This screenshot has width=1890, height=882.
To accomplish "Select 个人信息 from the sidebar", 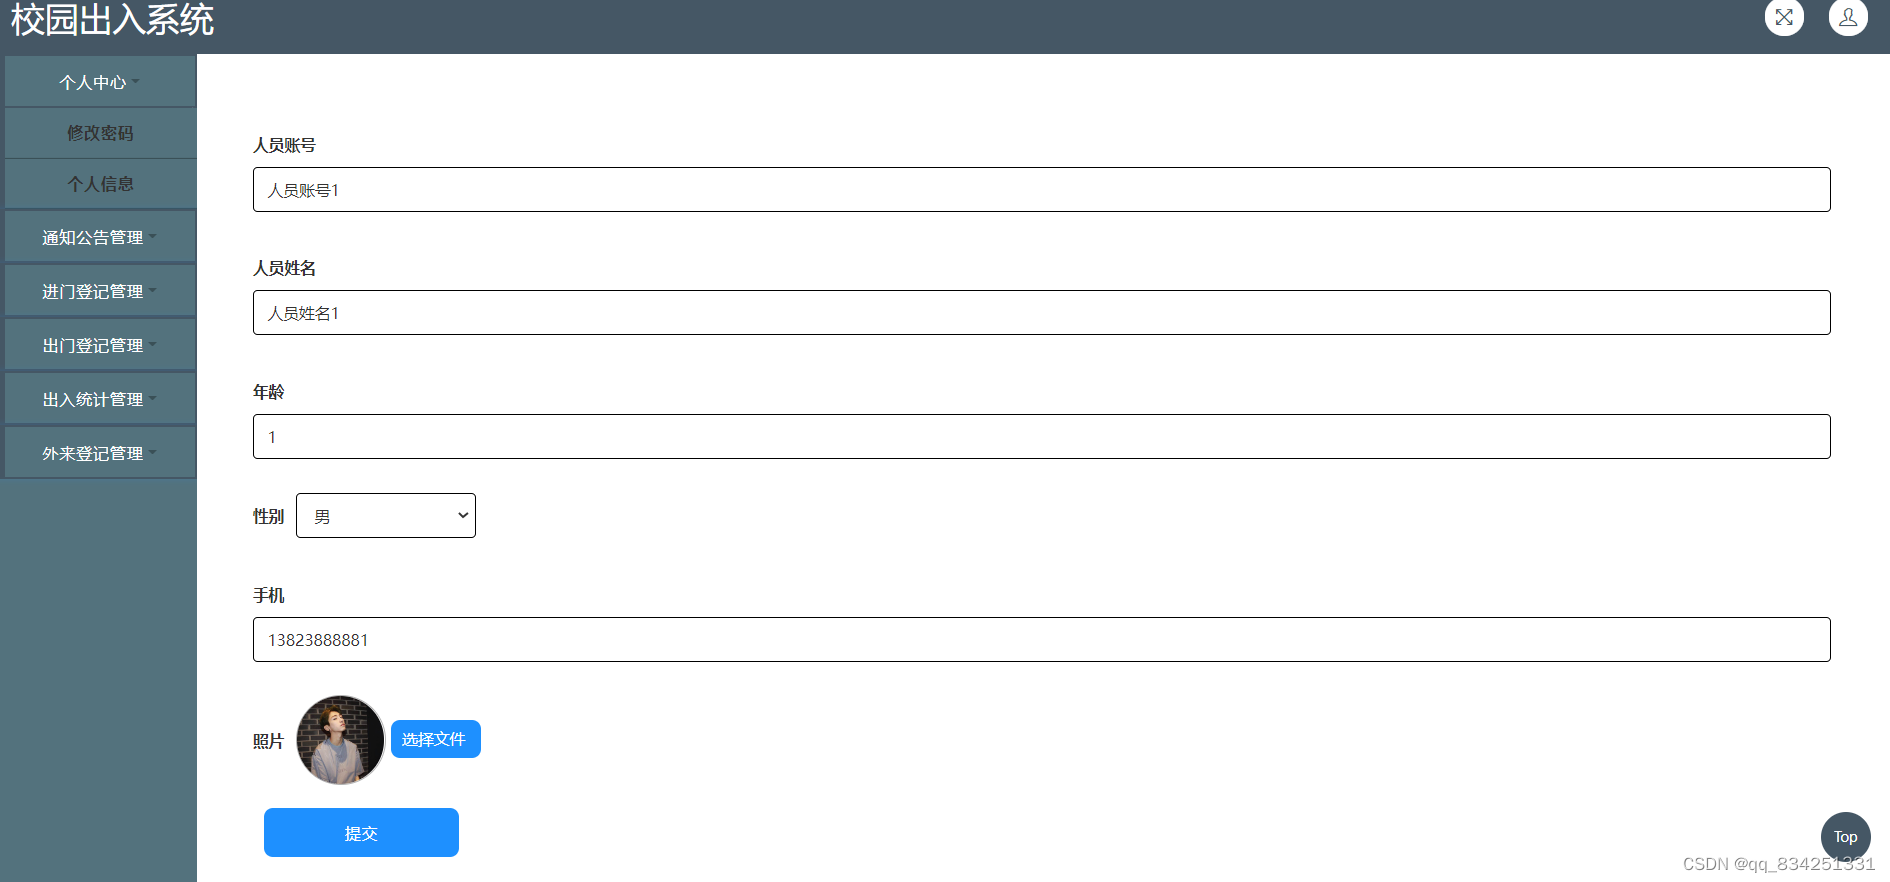I will pos(99,183).
